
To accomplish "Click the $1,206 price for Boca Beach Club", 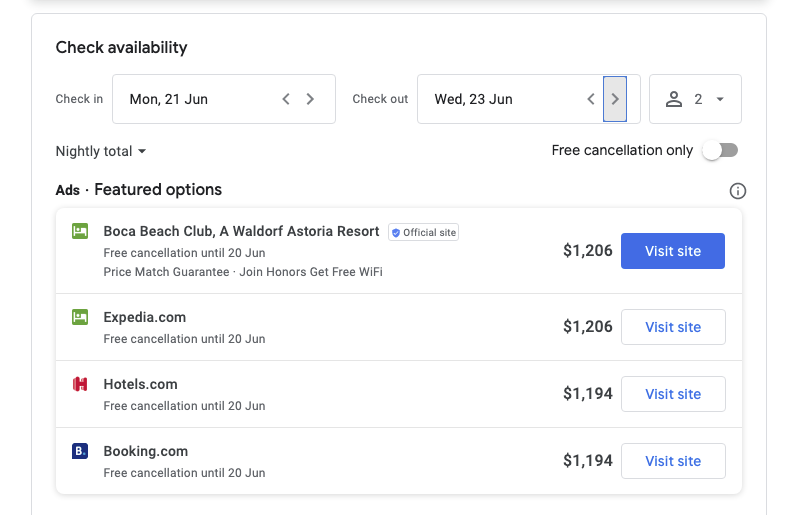I will [588, 250].
